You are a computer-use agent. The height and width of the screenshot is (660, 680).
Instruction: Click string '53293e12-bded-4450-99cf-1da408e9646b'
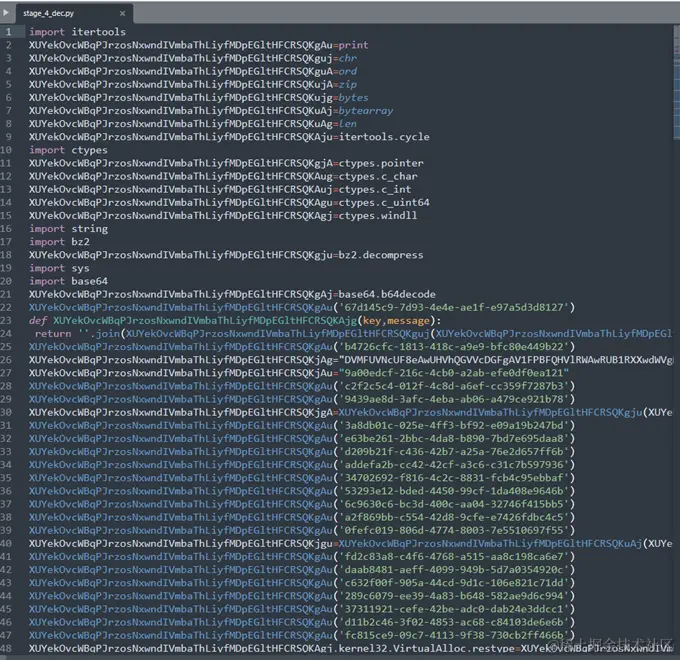tap(454, 491)
